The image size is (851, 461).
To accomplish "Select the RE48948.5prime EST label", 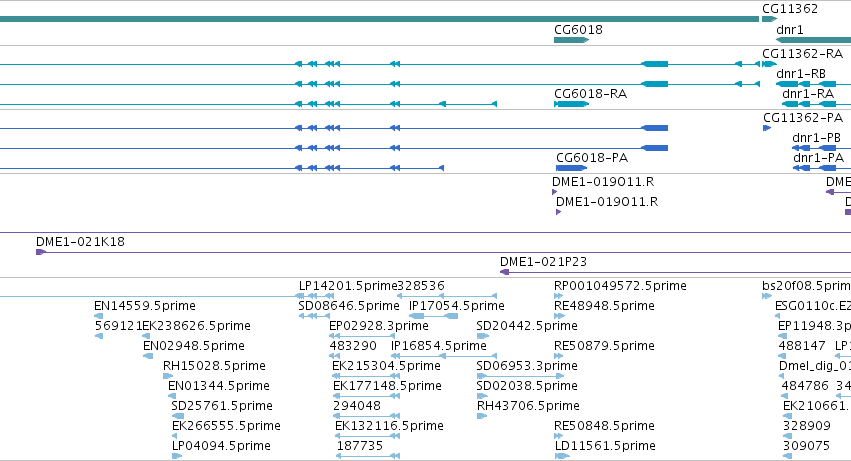I will [604, 306].
